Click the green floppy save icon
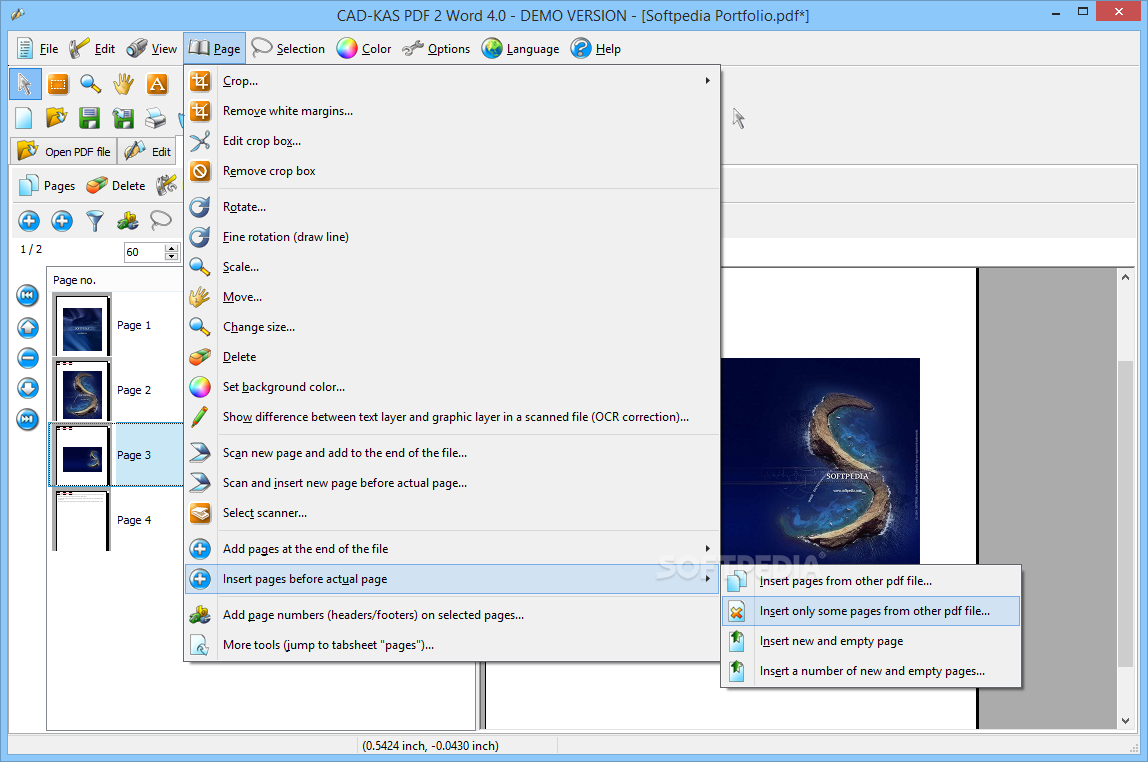The width and height of the screenshot is (1148, 762). 89,118
